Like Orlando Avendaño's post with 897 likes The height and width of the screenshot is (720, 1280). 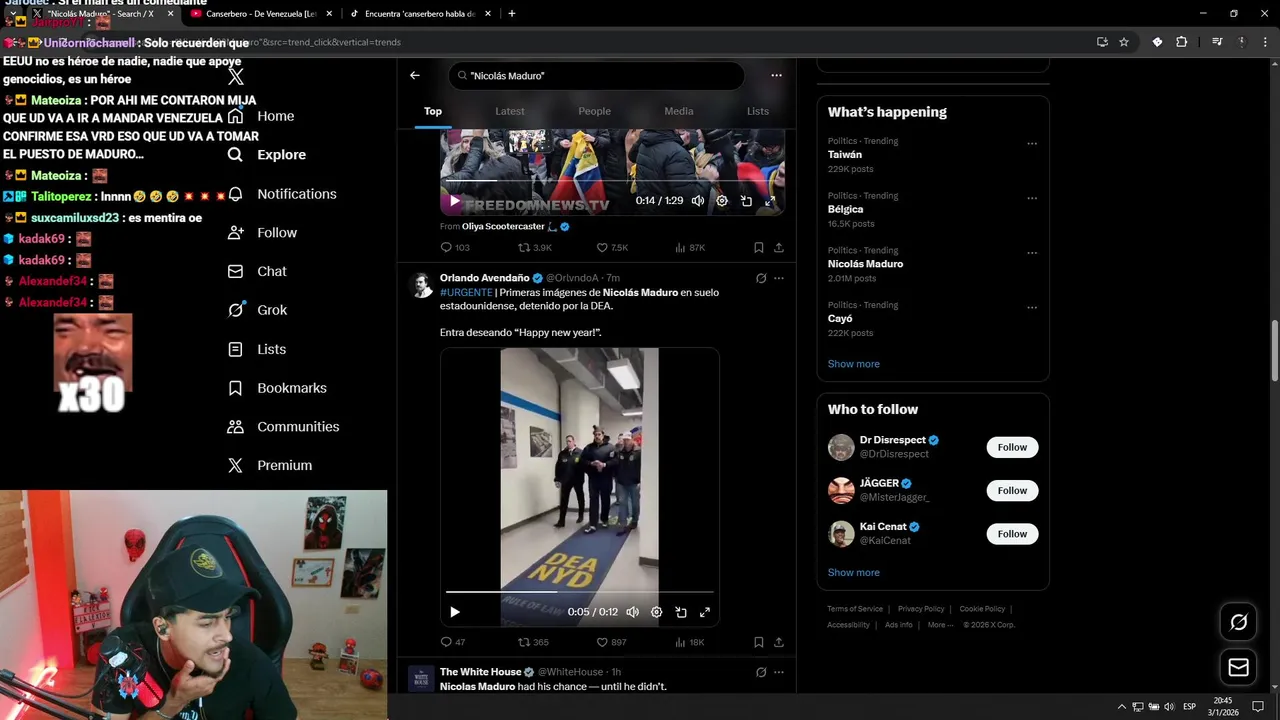click(611, 642)
